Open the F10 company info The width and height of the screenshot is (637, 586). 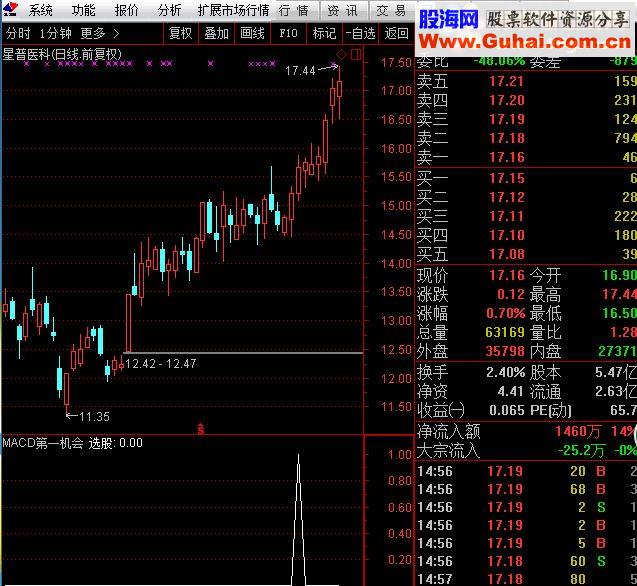[288, 33]
